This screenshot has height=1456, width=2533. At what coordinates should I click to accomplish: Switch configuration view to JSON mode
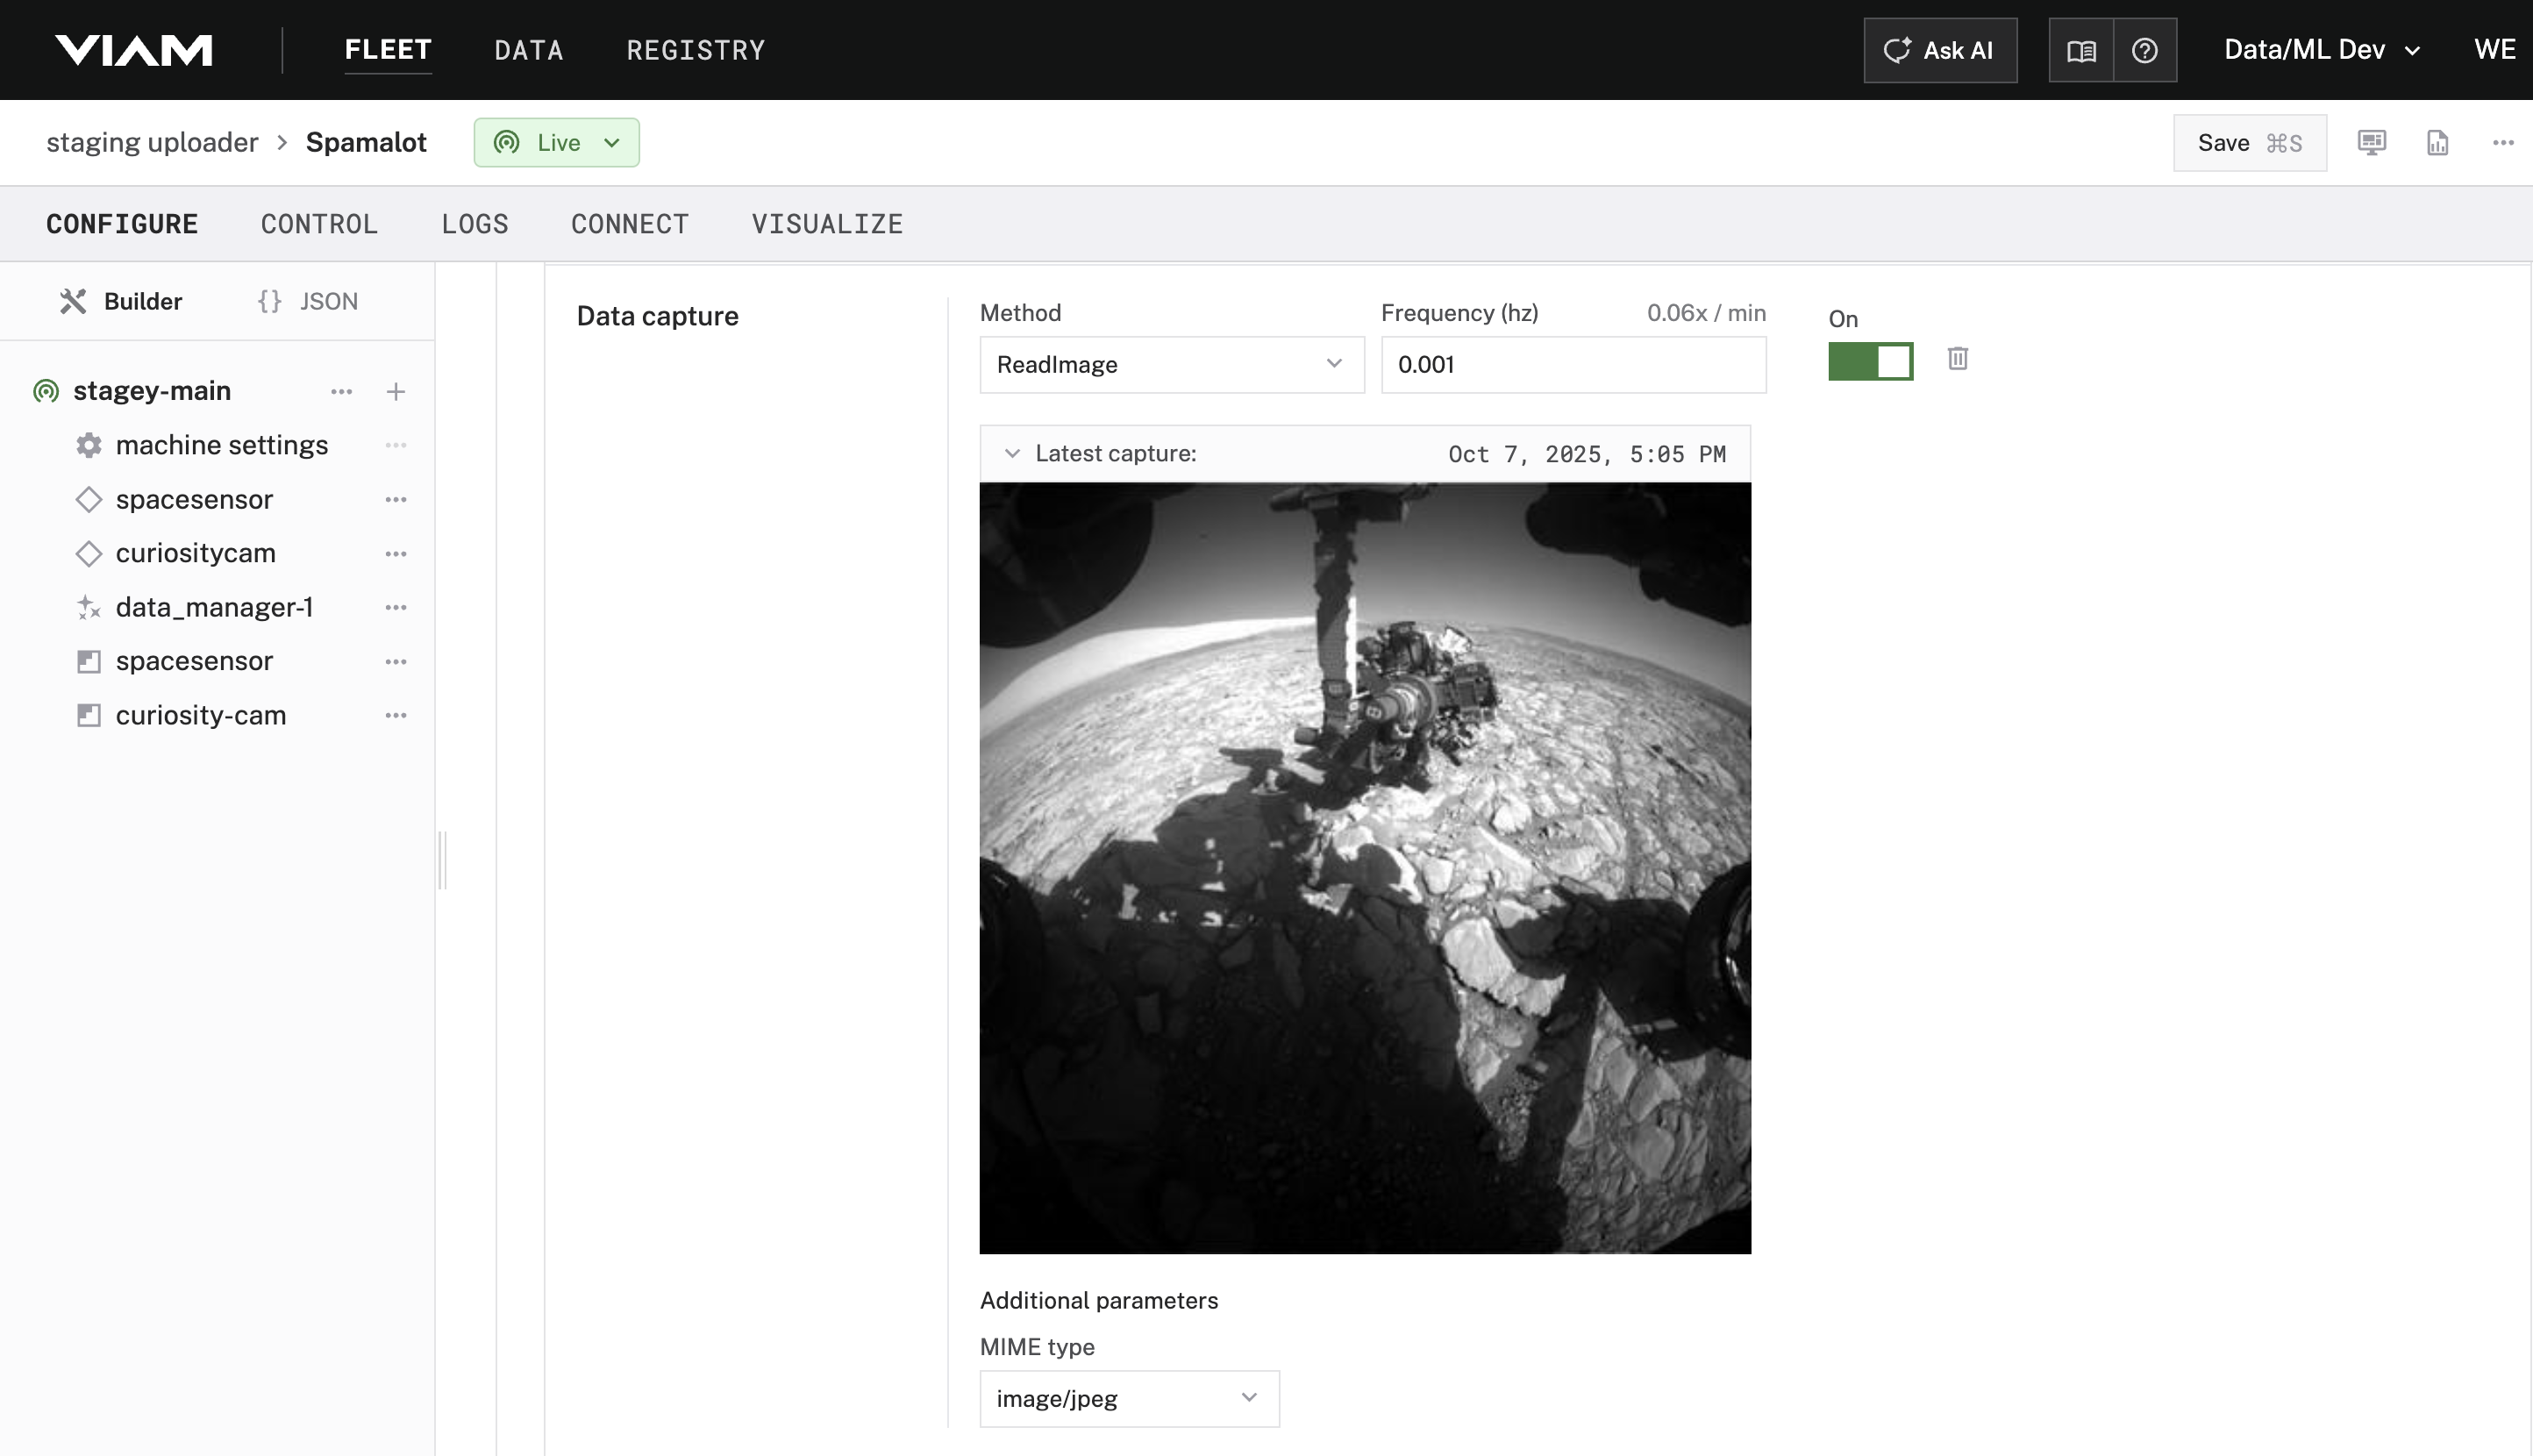click(308, 301)
